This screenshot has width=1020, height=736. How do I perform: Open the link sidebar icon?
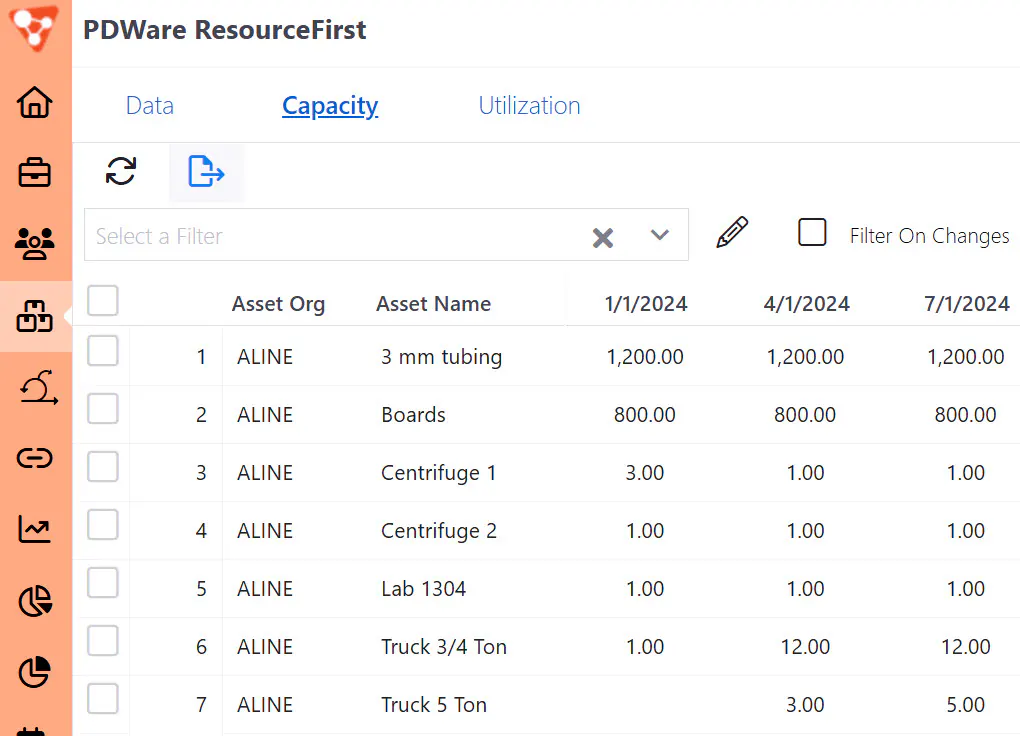coord(35,458)
